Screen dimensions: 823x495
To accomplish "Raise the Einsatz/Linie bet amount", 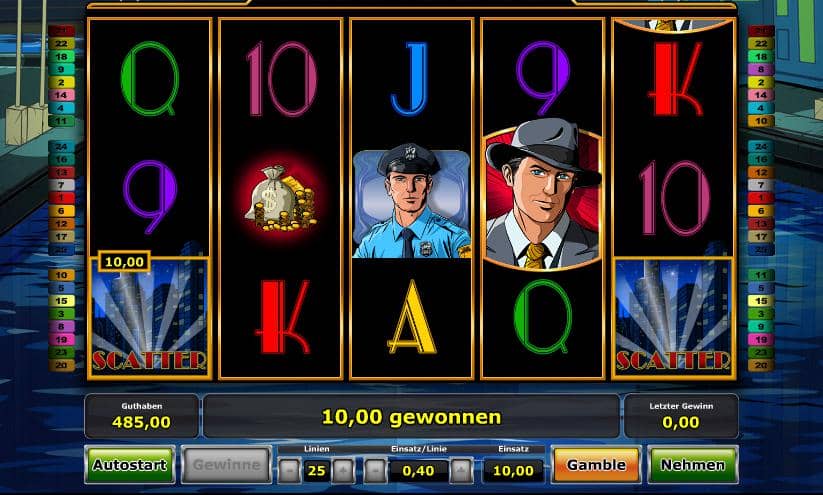I will (461, 471).
